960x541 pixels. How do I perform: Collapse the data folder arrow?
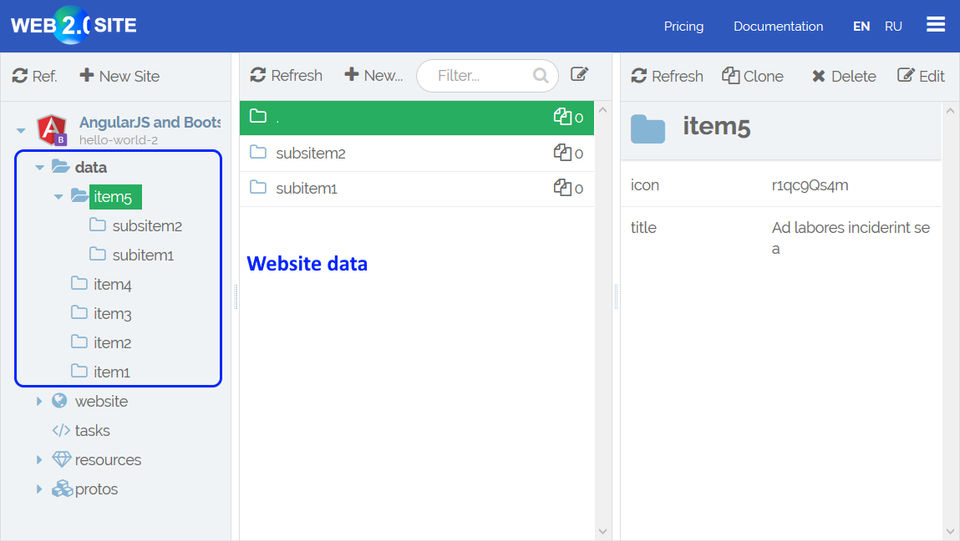(40, 167)
